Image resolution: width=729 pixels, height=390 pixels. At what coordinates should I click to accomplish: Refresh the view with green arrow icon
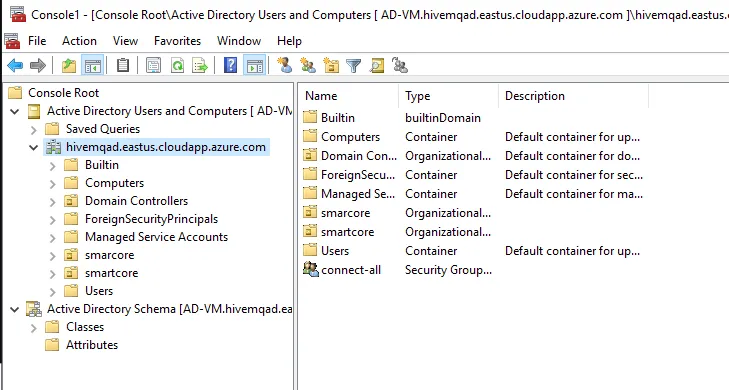[x=177, y=66]
